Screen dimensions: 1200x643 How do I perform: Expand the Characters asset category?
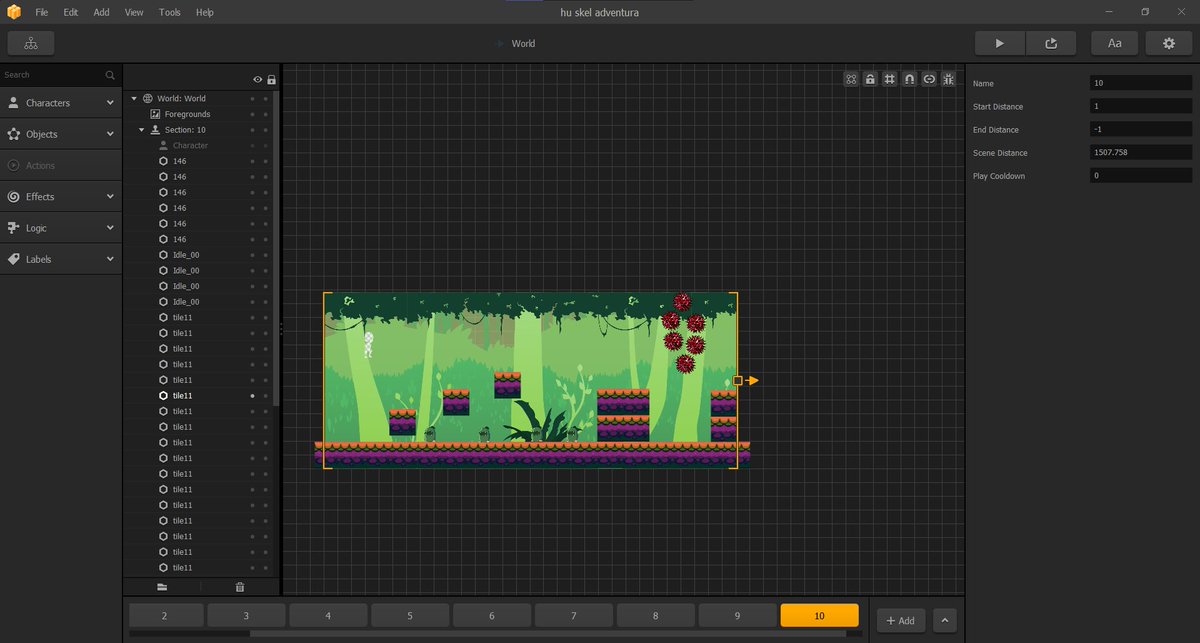click(60, 103)
